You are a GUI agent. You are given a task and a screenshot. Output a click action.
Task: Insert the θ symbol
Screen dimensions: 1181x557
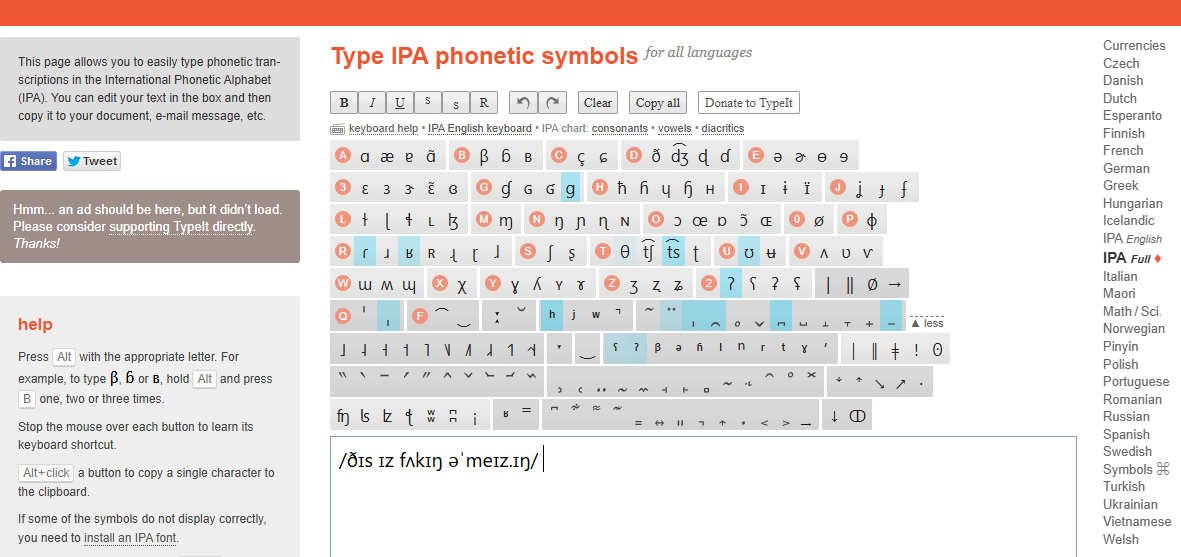[x=625, y=252]
